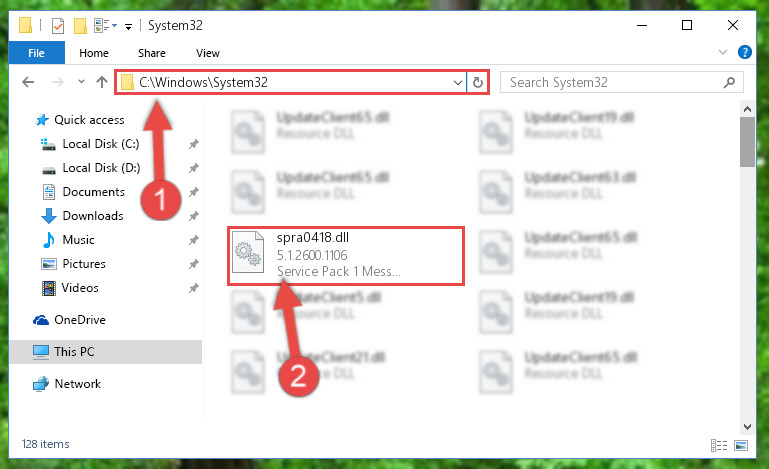Open the File menu
769x469 pixels.
36,52
